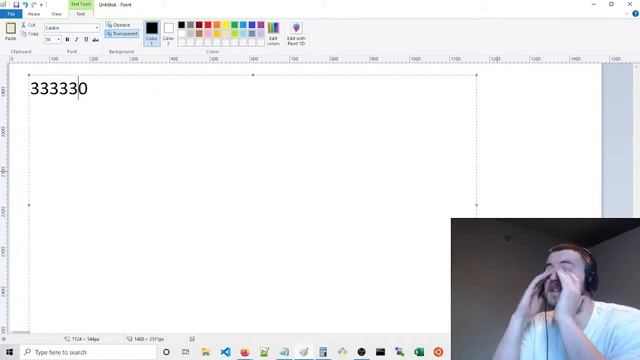Click the text box top-right corner handle

(x=476, y=75)
